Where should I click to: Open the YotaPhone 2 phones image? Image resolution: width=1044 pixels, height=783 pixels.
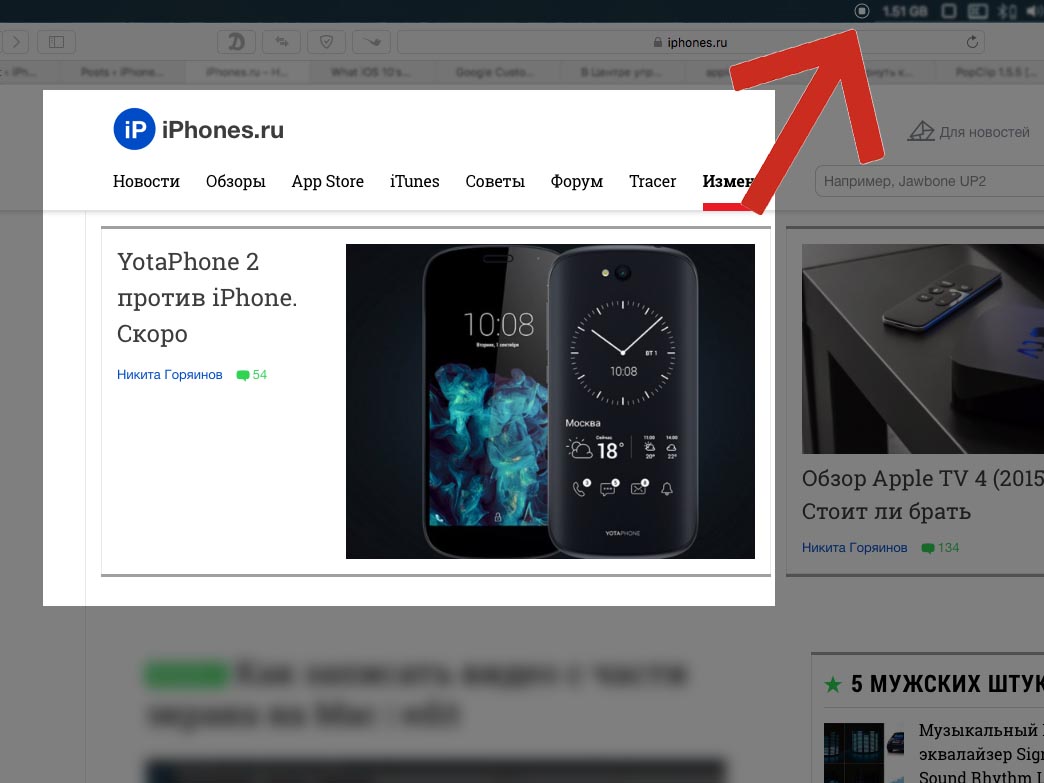[550, 401]
